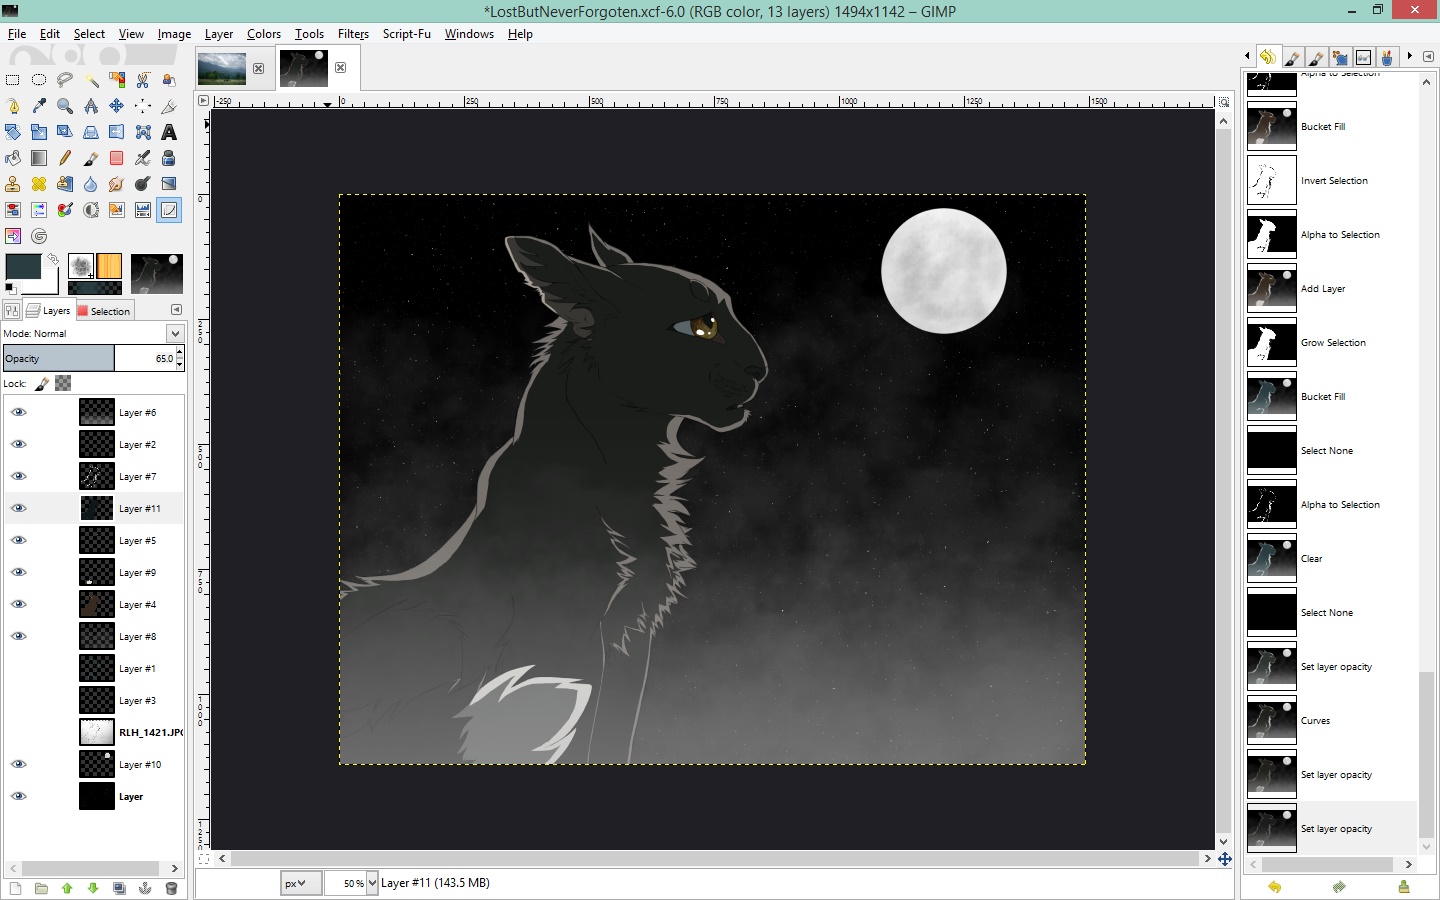This screenshot has height=900, width=1440.
Task: Open the px unit dropdown
Action: (x=301, y=883)
